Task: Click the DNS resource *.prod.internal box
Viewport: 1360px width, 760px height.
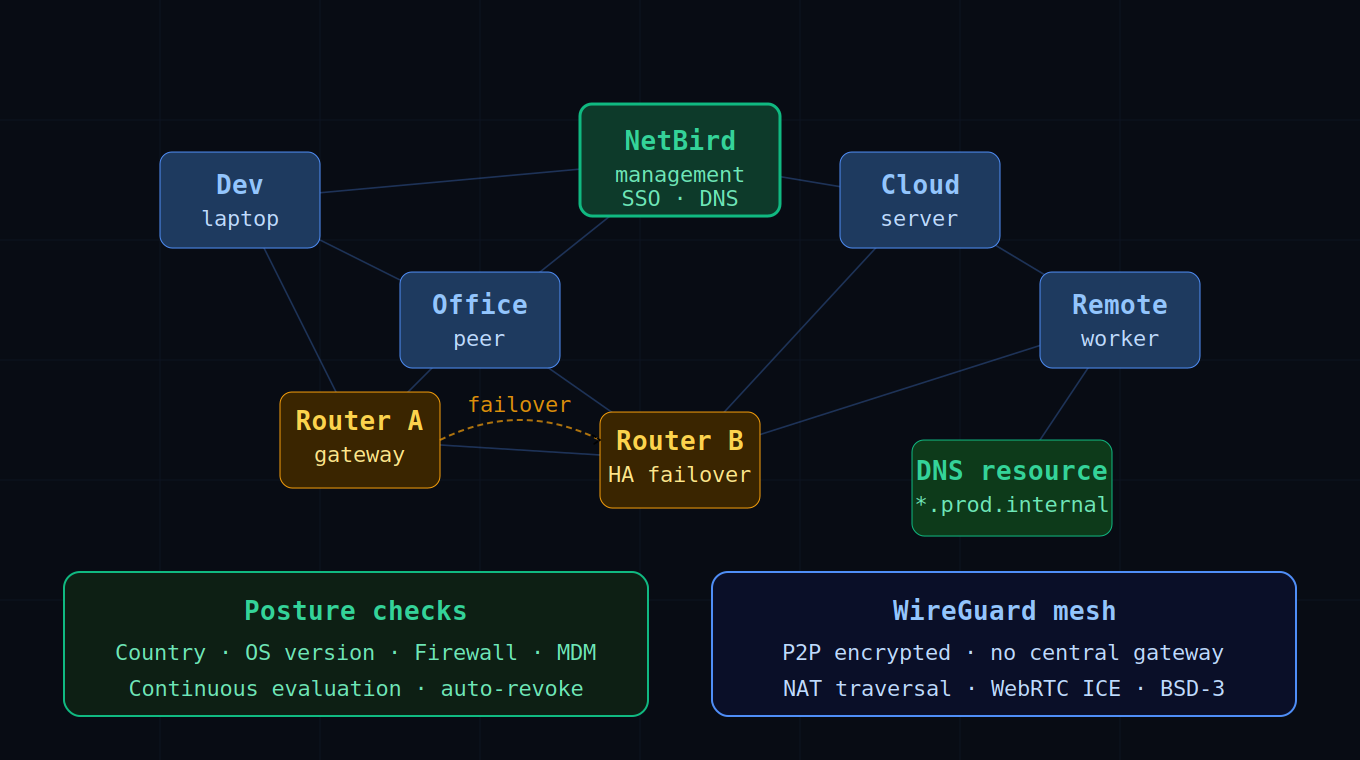Action: coord(1012,488)
